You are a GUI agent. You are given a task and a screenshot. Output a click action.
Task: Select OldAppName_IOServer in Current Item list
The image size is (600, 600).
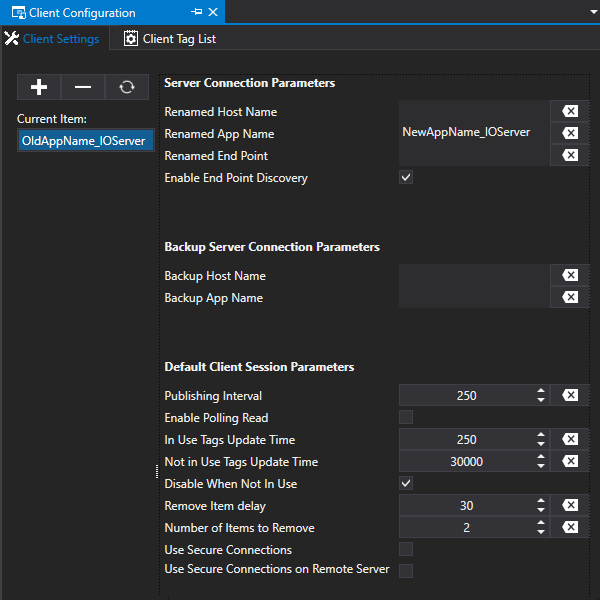(85, 141)
